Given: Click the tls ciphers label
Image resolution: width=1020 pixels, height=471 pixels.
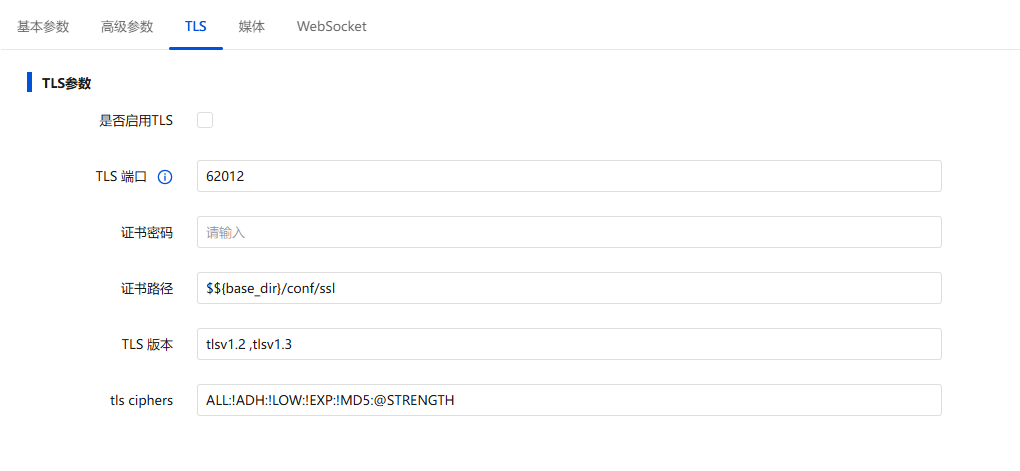Looking at the screenshot, I should [141, 401].
